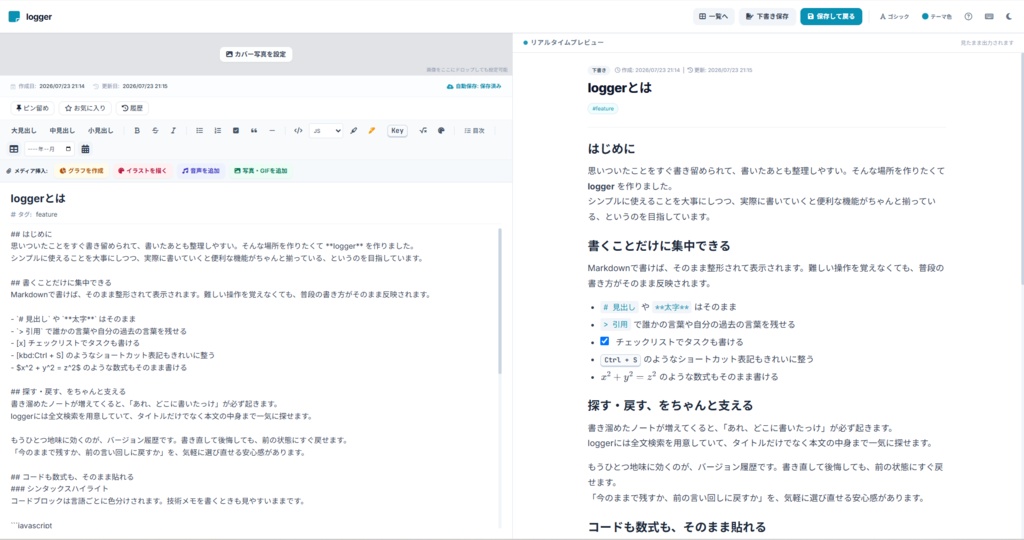Image resolution: width=1024 pixels, height=540 pixels.
Task: Click the preview pane vertical scrollbar
Action: click(1021, 167)
